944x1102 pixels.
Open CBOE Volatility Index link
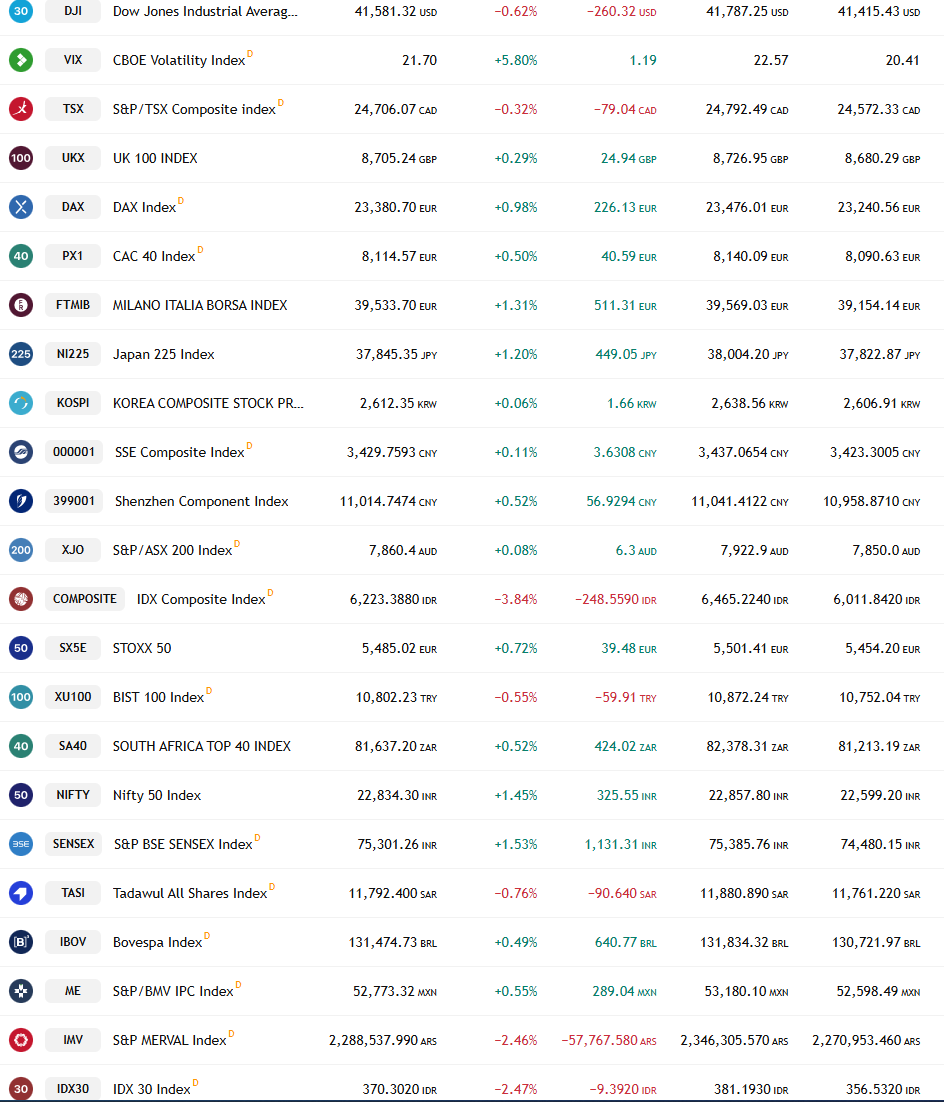[179, 60]
